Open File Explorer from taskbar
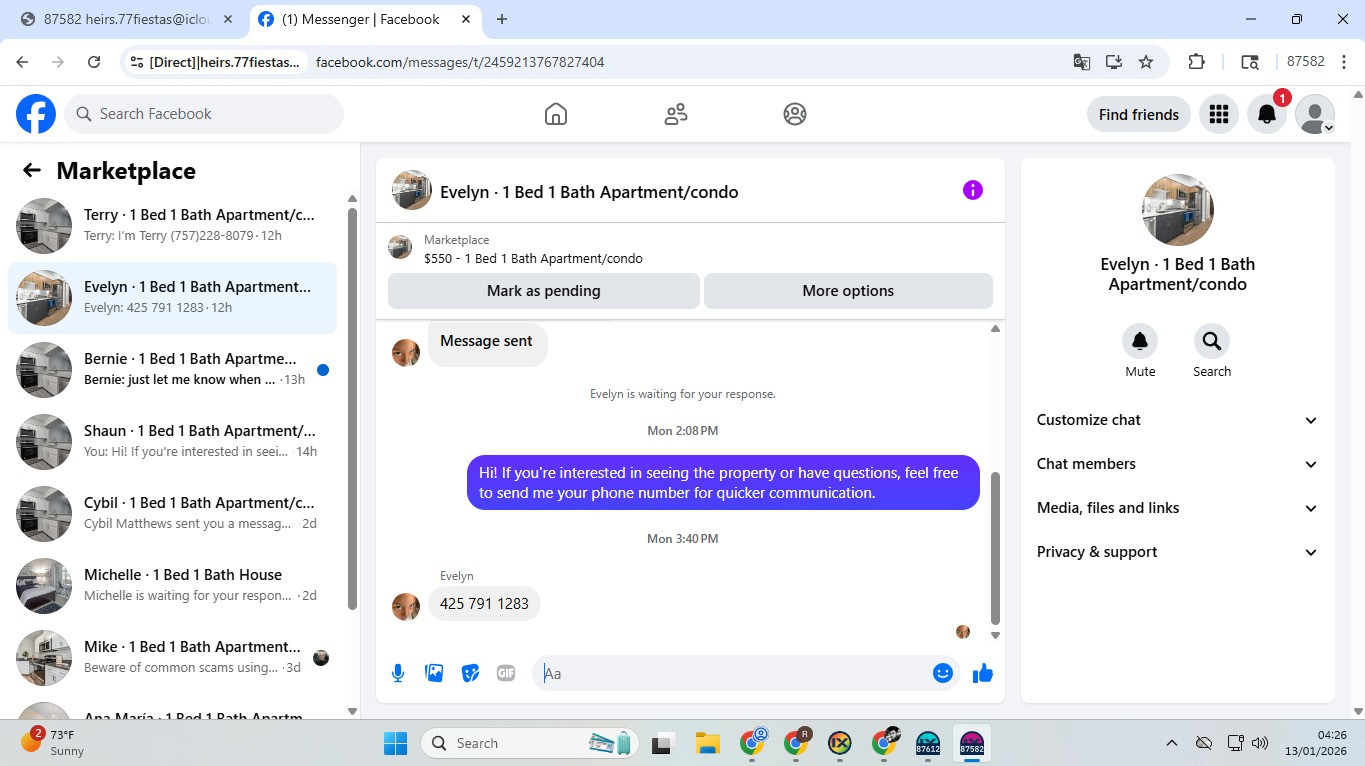This screenshot has height=766, width=1365. coord(708,743)
